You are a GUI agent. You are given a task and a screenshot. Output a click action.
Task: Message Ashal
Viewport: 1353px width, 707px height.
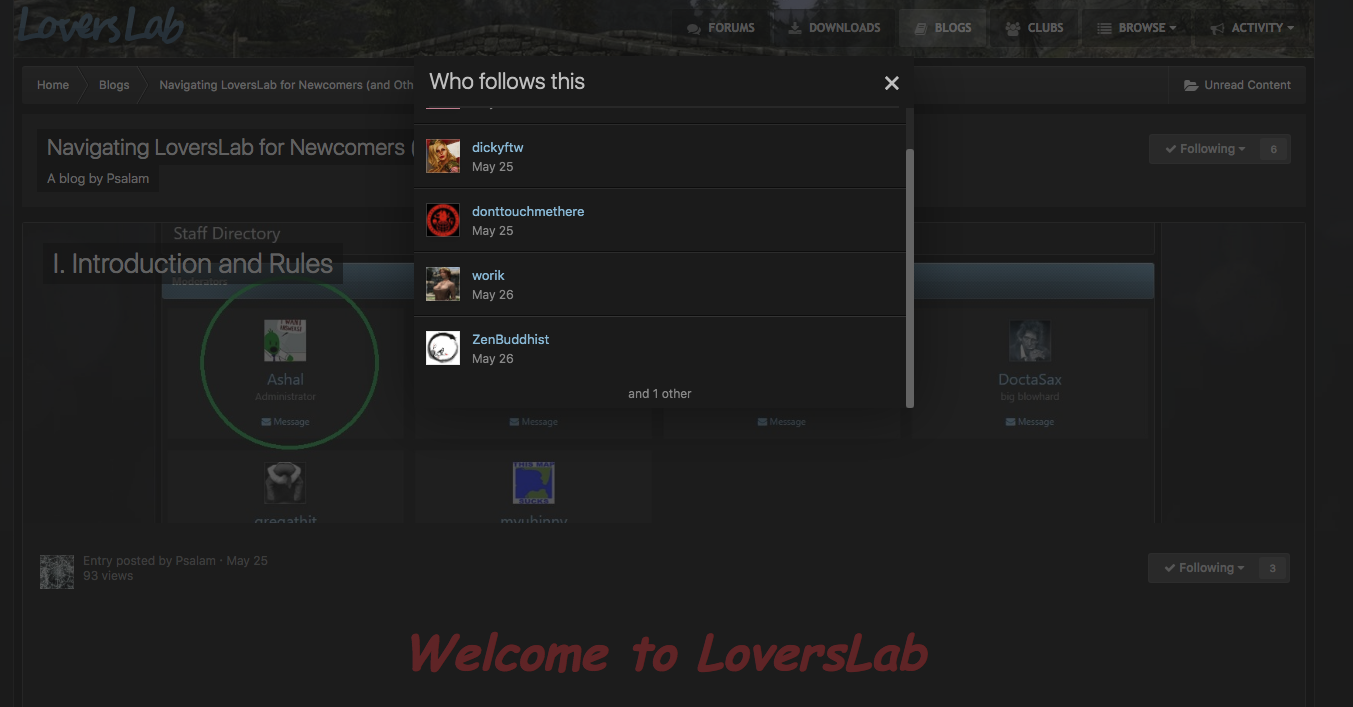[x=285, y=422]
